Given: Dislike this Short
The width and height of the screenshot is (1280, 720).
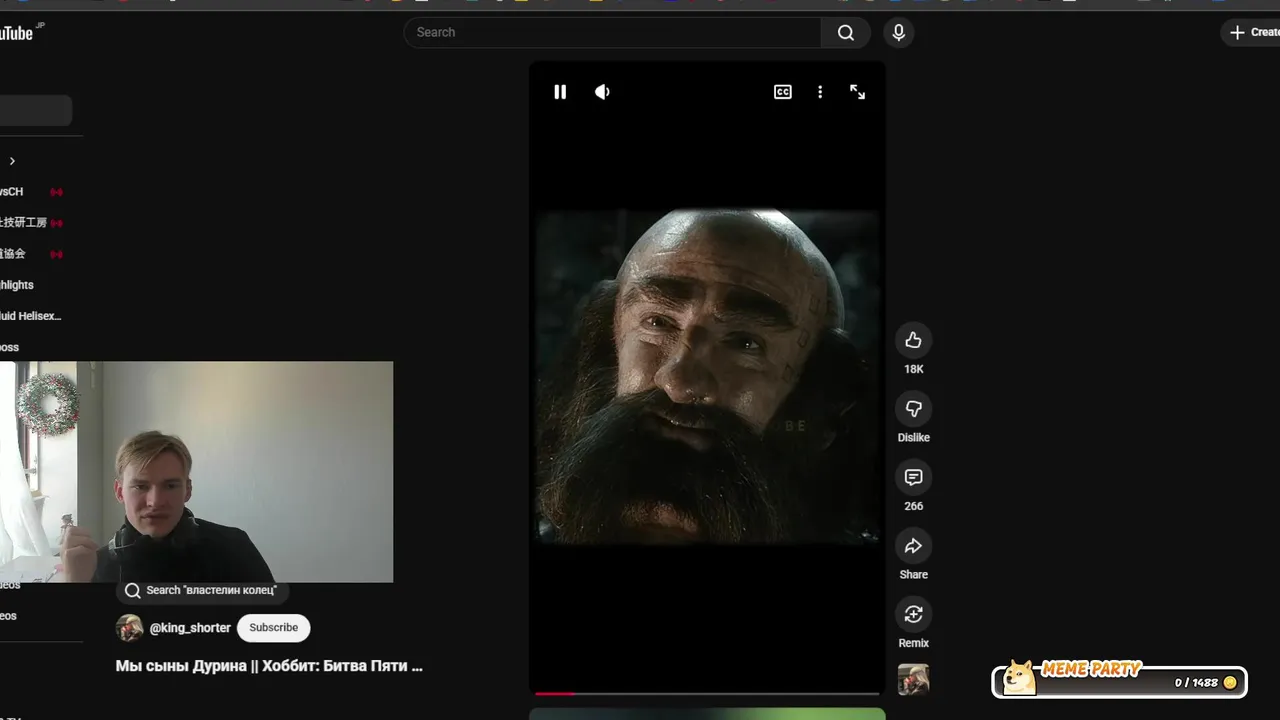Looking at the screenshot, I should 913,409.
